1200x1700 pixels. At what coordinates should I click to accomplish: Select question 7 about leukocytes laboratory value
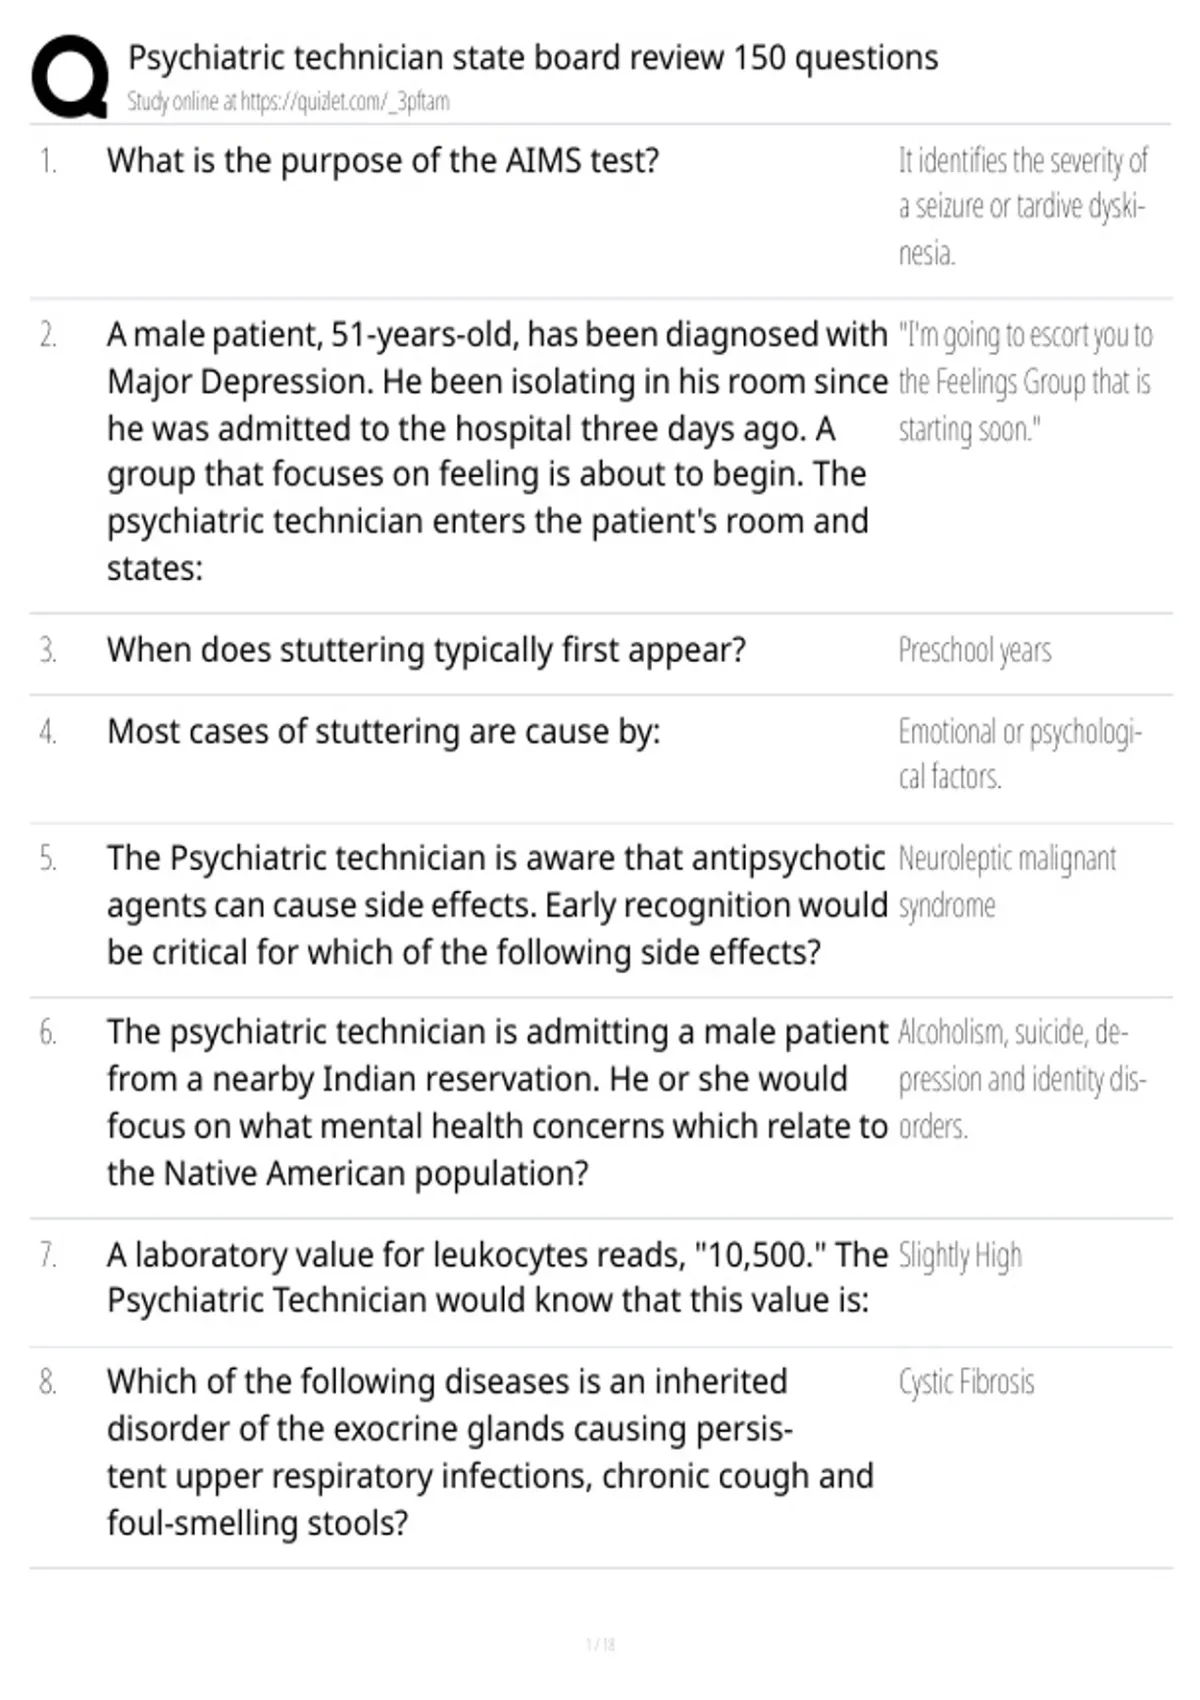497,1277
